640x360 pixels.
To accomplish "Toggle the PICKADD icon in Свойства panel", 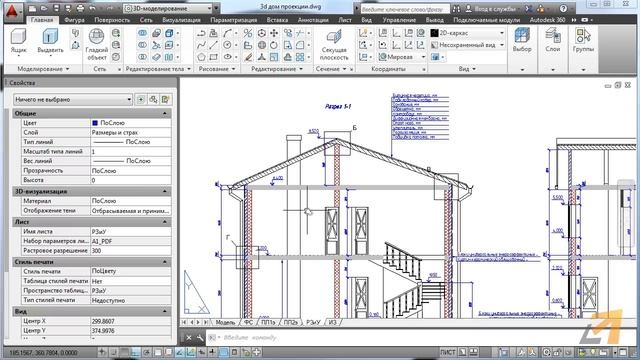I will point(140,99).
